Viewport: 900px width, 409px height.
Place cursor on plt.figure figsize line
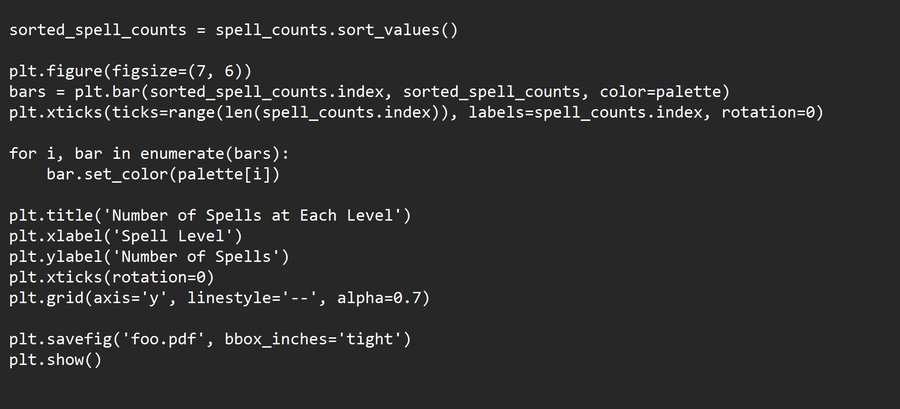[x=132, y=71]
